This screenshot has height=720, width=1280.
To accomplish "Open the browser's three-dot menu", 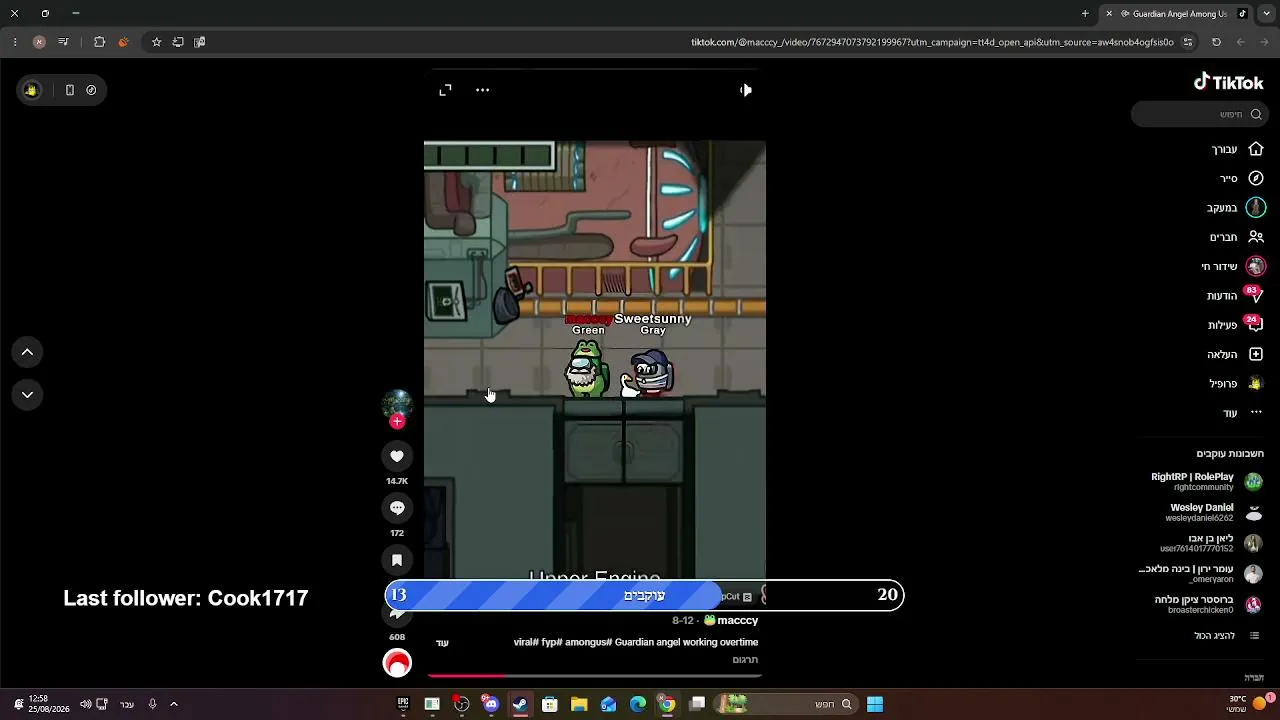I will tap(15, 42).
